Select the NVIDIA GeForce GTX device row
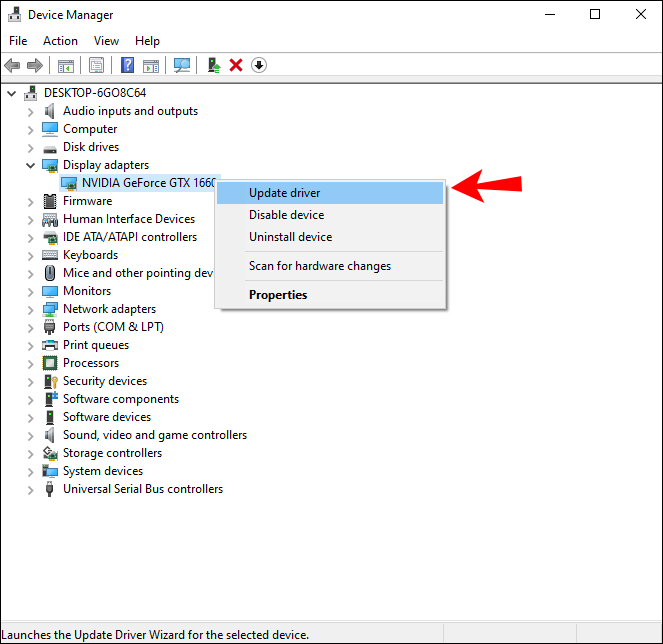 click(x=139, y=183)
